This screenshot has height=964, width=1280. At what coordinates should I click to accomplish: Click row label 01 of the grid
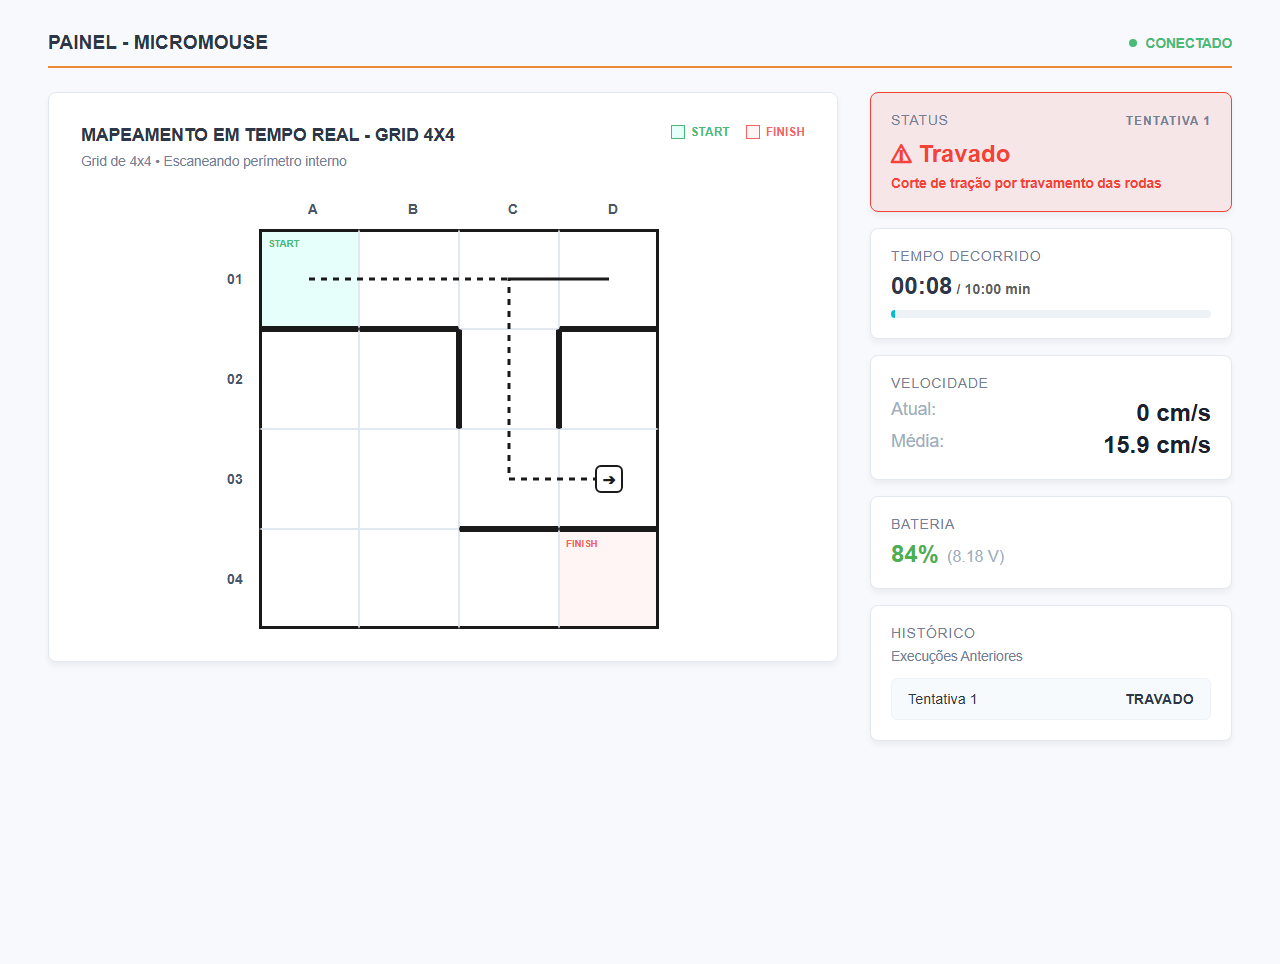[235, 279]
